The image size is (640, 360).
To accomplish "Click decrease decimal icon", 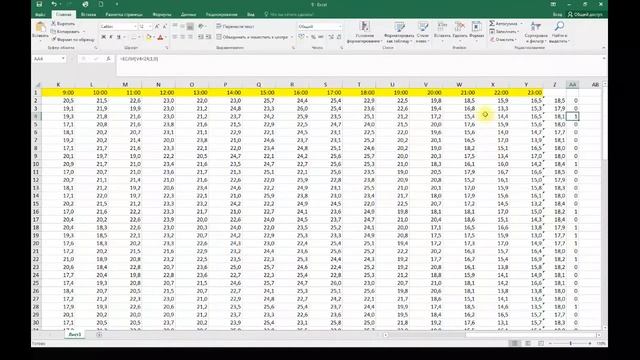I will 339,37.
